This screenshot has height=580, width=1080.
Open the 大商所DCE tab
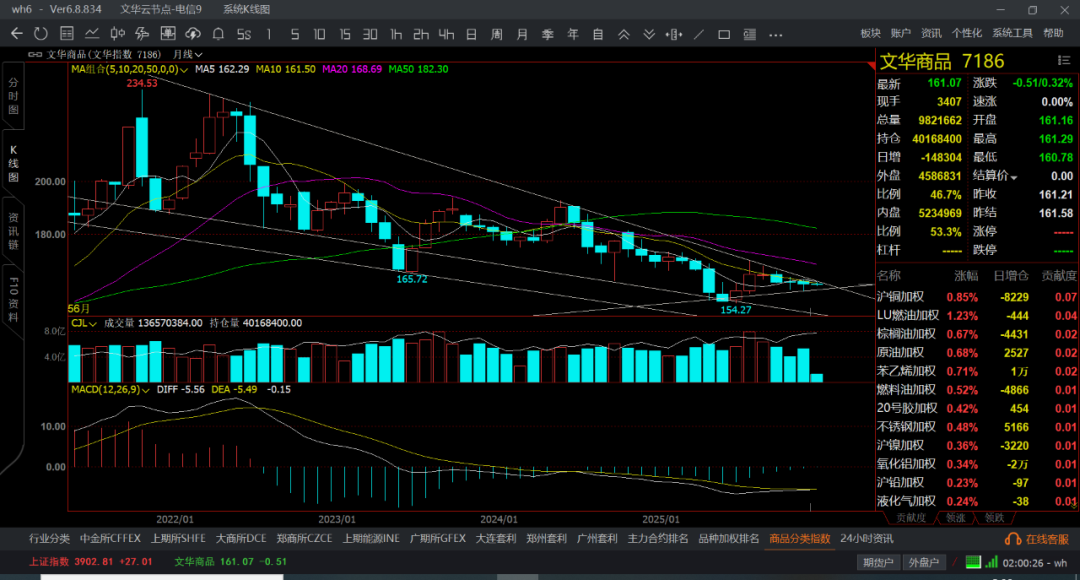pos(241,539)
